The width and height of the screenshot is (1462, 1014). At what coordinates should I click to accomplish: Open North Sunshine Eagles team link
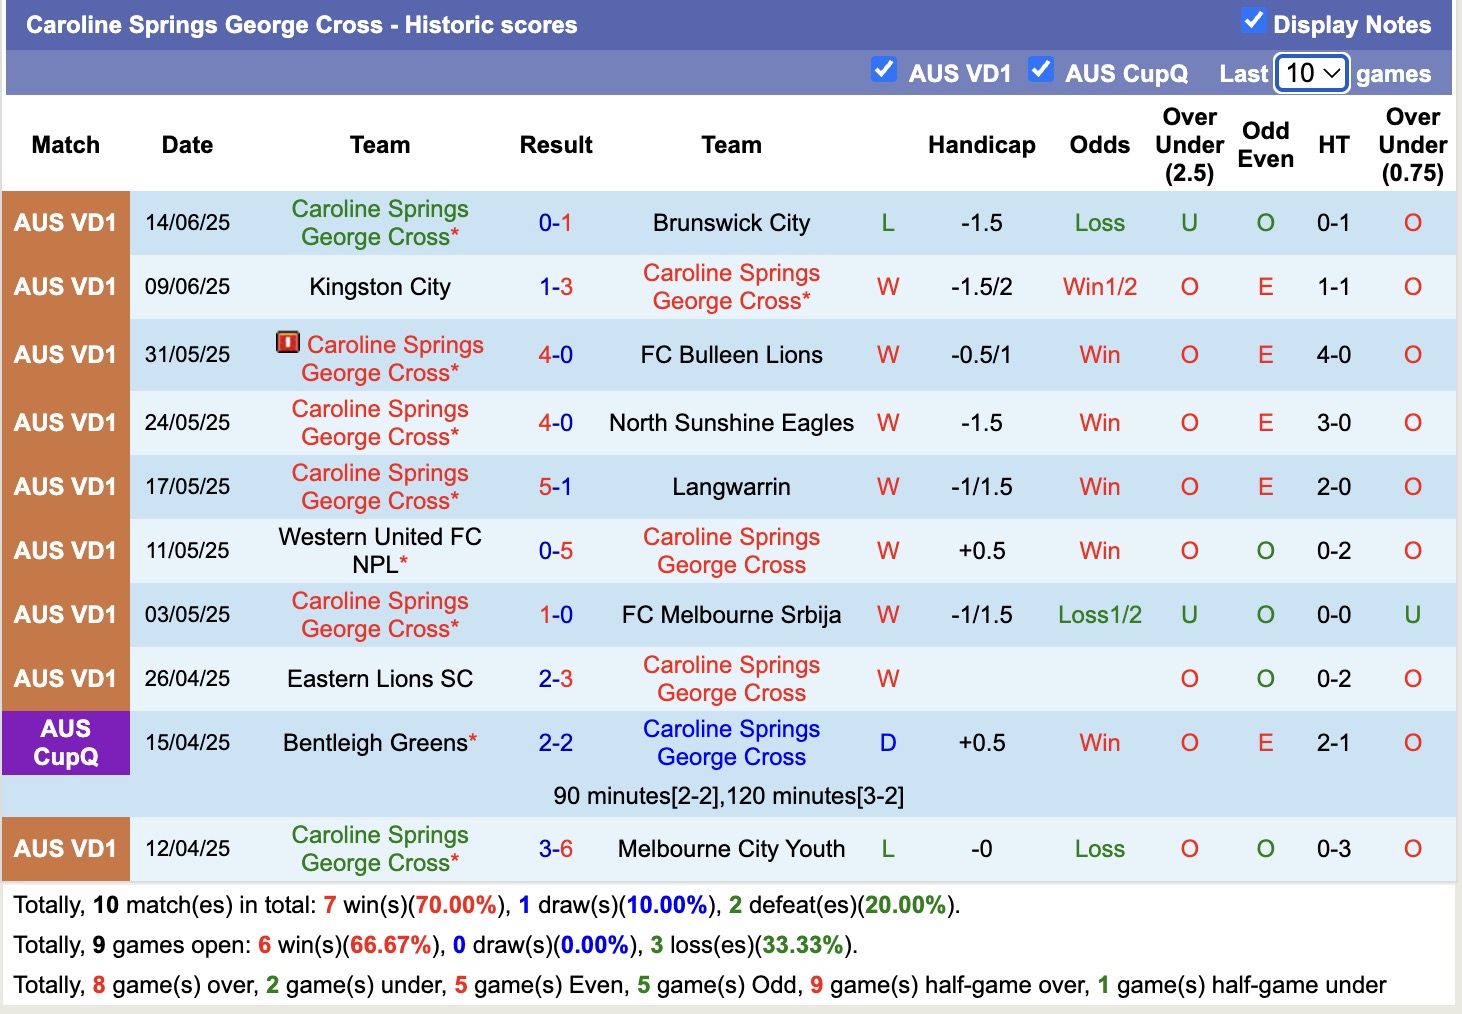731,423
